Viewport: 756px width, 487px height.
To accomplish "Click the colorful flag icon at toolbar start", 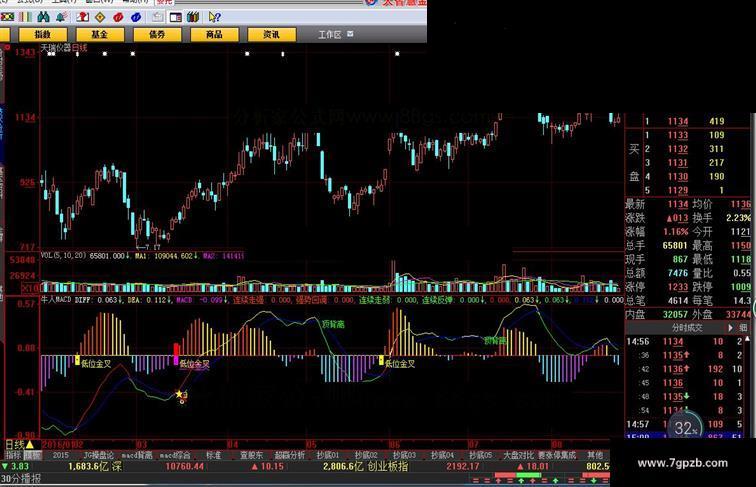I will [x=7, y=17].
